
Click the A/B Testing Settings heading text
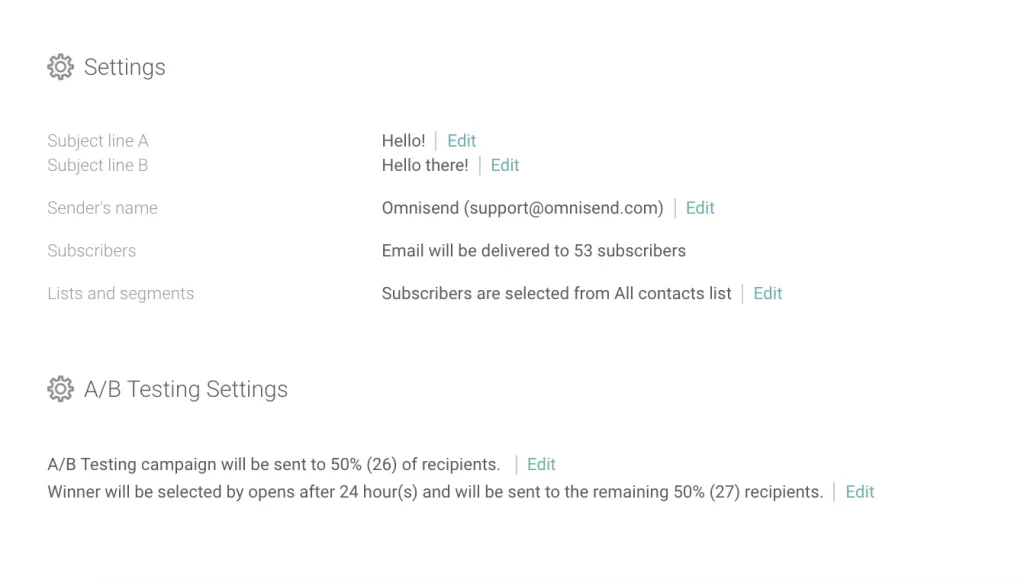(x=186, y=389)
